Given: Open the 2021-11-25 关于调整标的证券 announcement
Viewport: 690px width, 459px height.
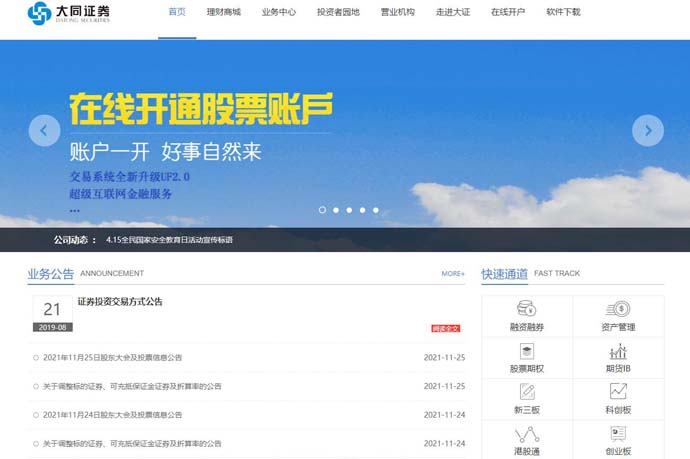Looking at the screenshot, I should point(132,386).
